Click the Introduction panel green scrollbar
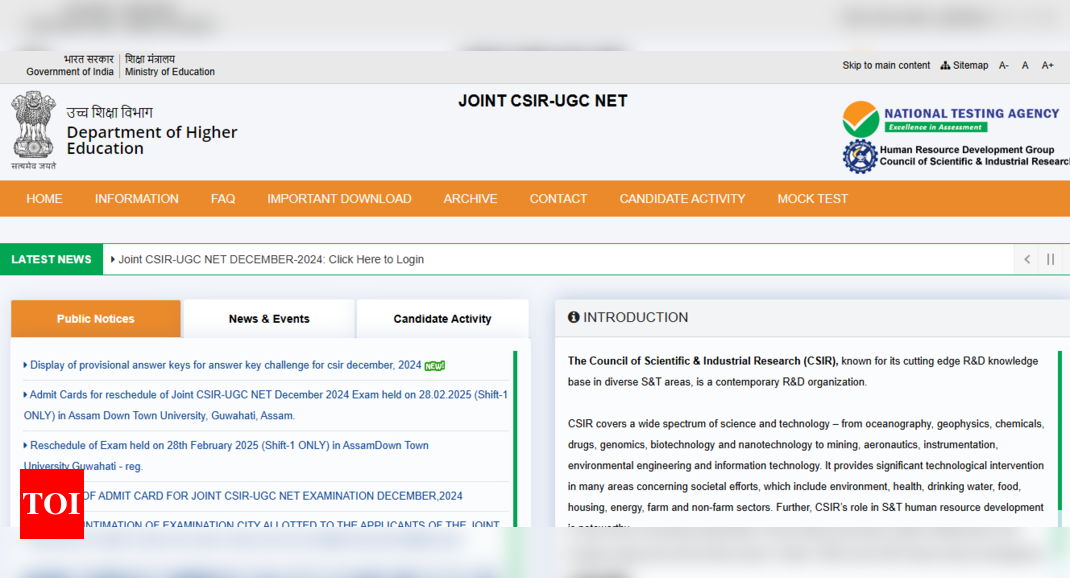 1060,430
